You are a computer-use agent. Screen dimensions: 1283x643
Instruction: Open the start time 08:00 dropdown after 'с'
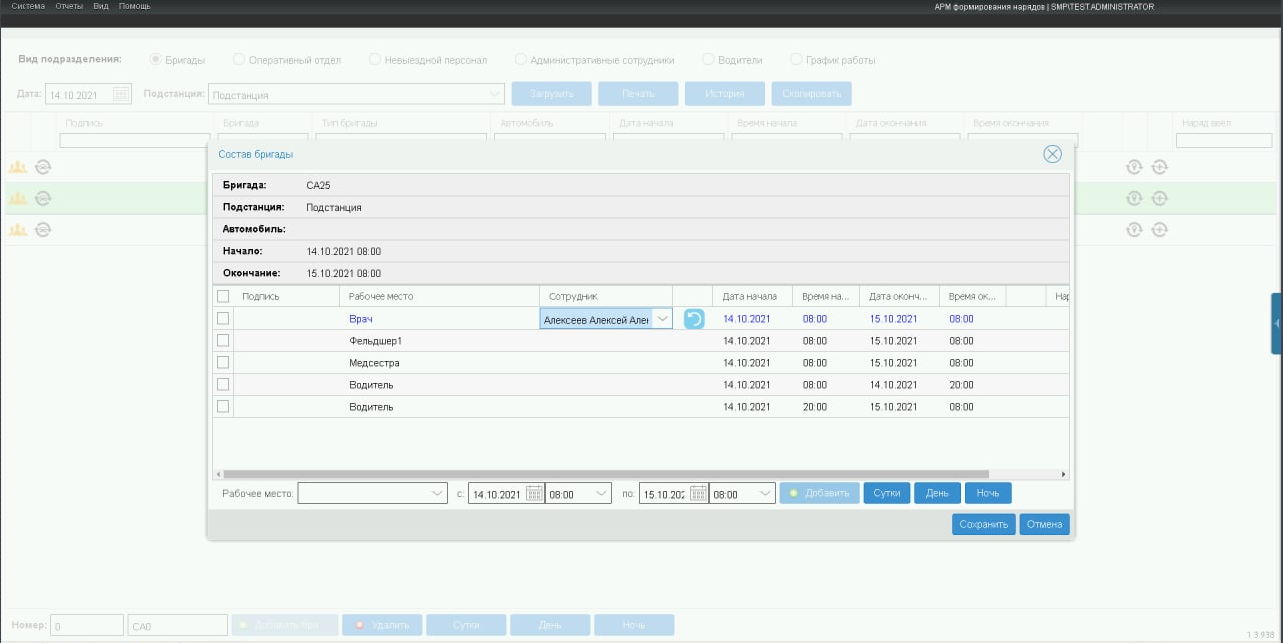600,493
